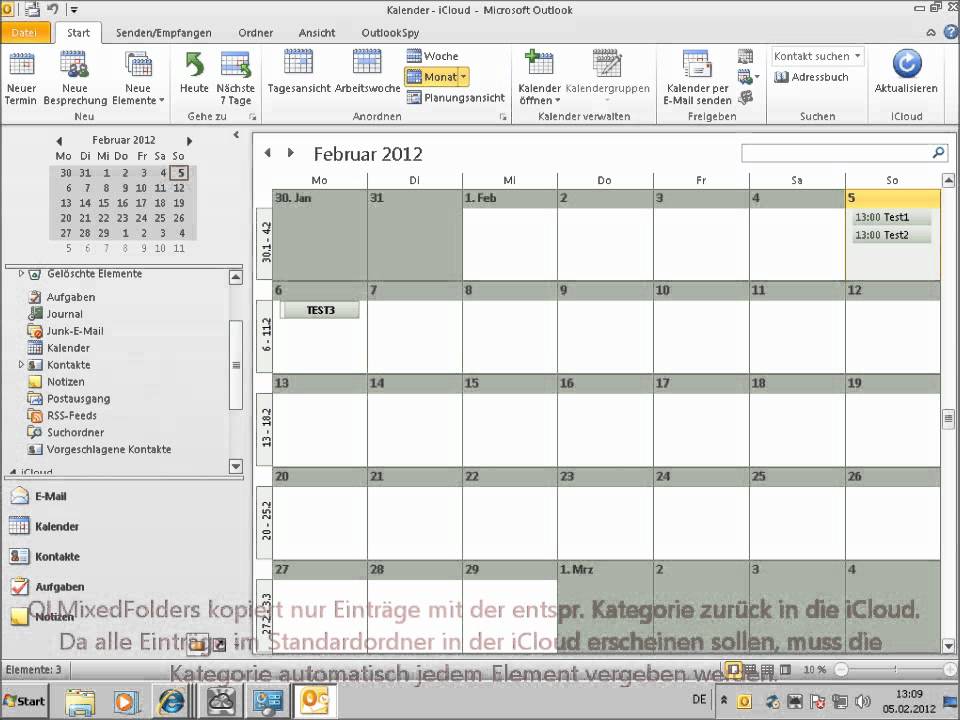This screenshot has width=960, height=720.
Task: Switch to Arbeitswoche view
Action: (367, 72)
